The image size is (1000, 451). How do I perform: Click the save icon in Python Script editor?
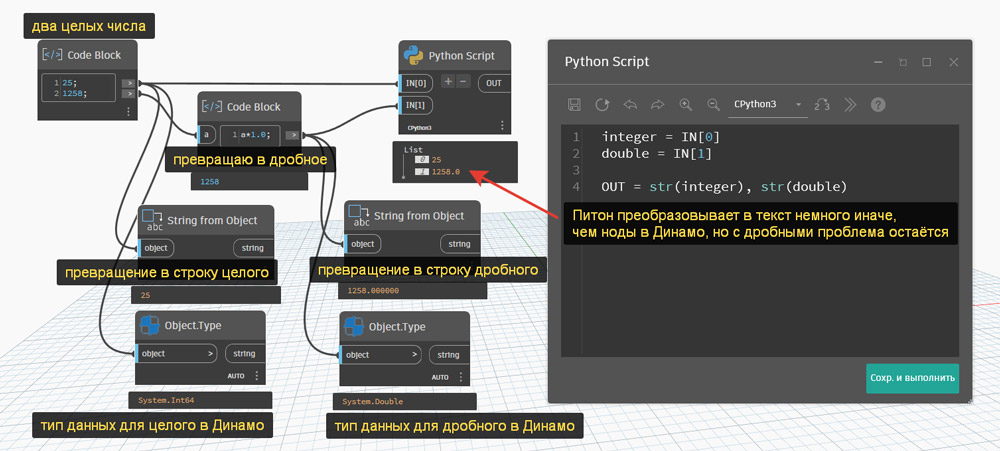574,104
